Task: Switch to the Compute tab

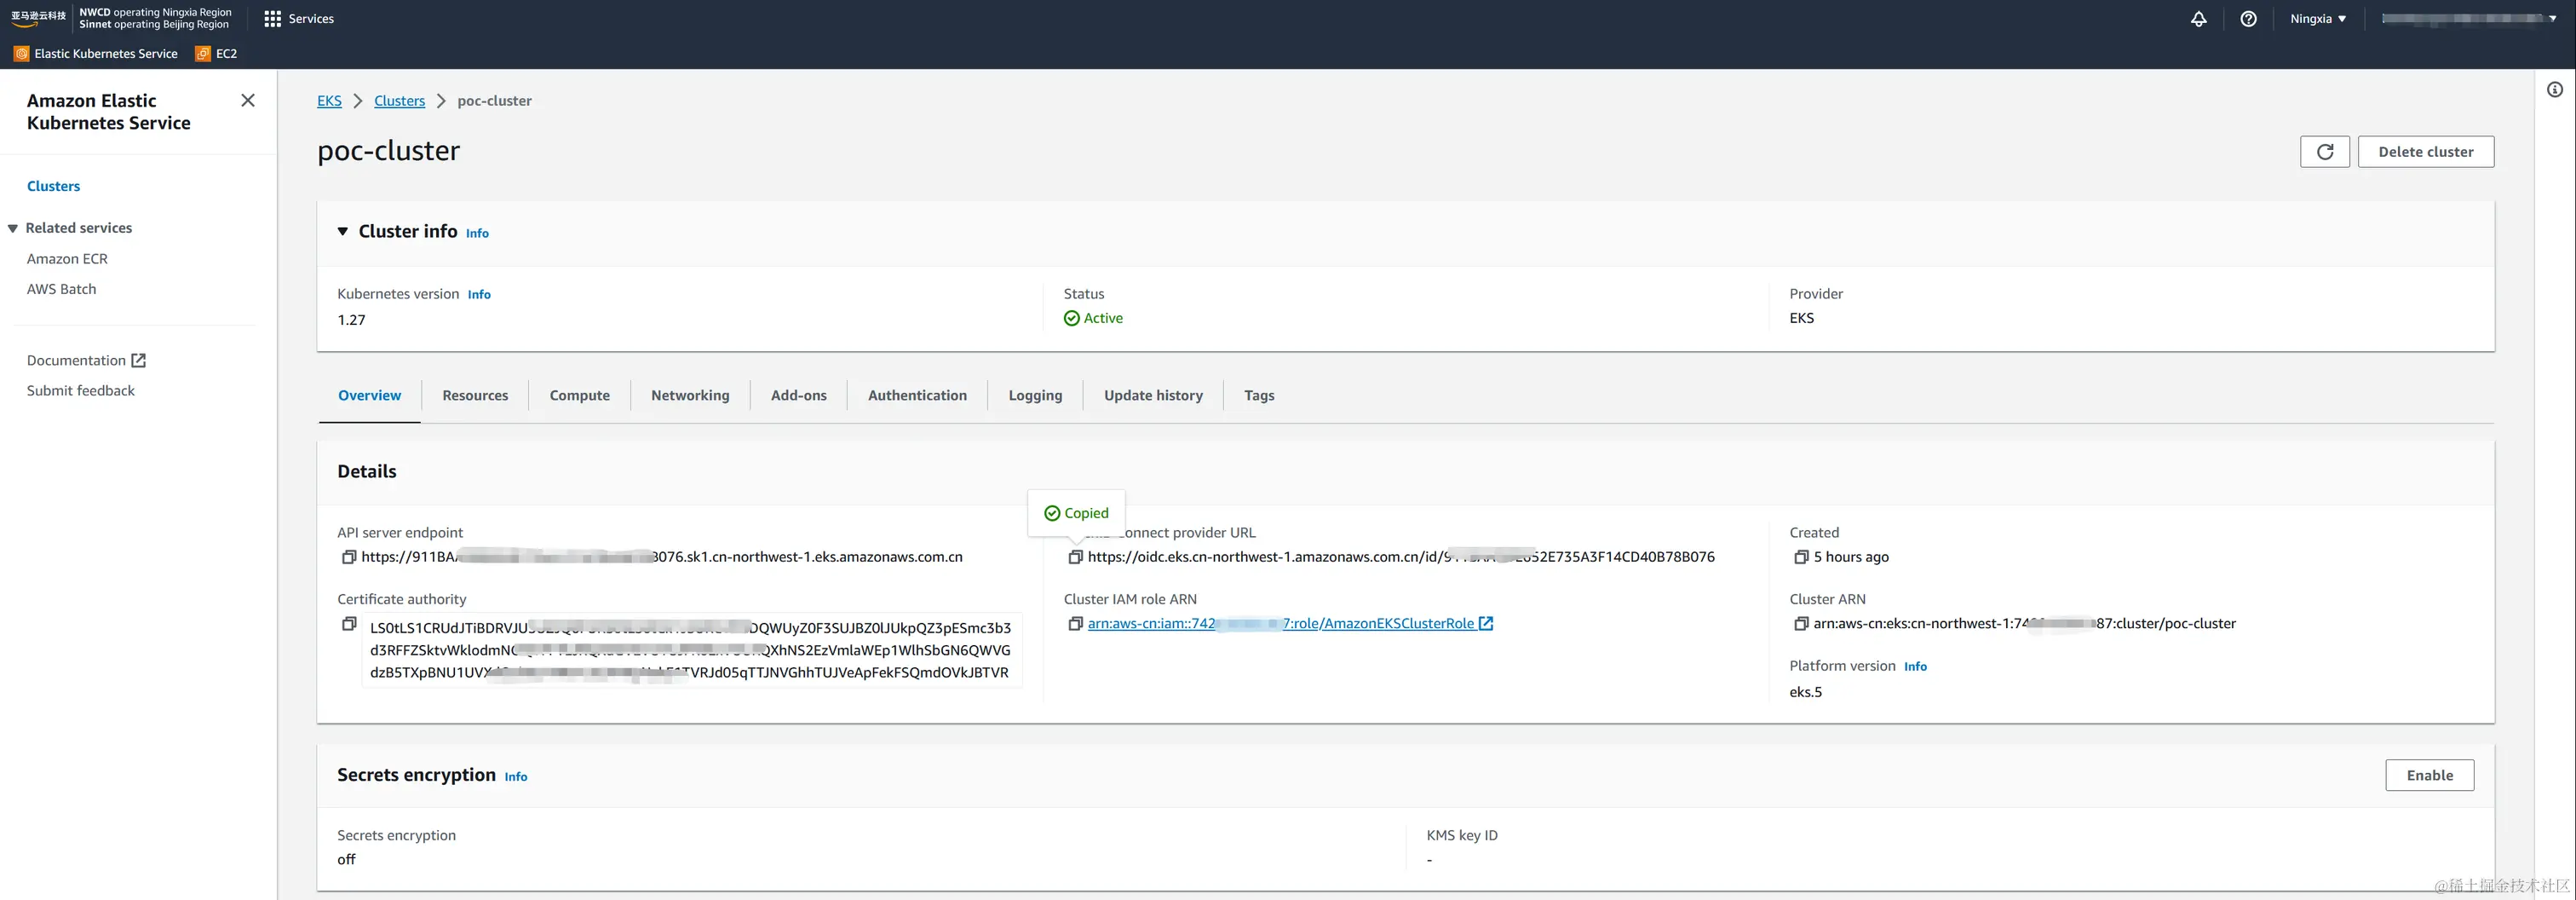Action: pyautogui.click(x=579, y=396)
